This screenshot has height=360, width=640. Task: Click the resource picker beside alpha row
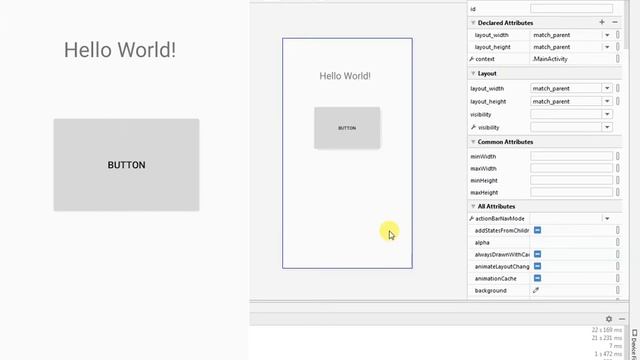pyautogui.click(x=618, y=242)
